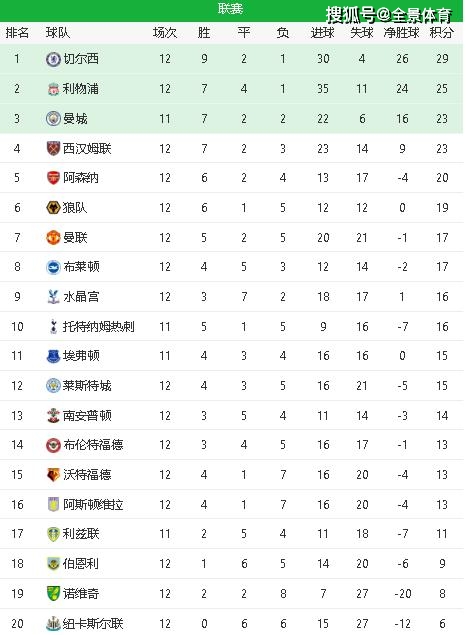Select the 联赛 tab in green header

point(230,9)
